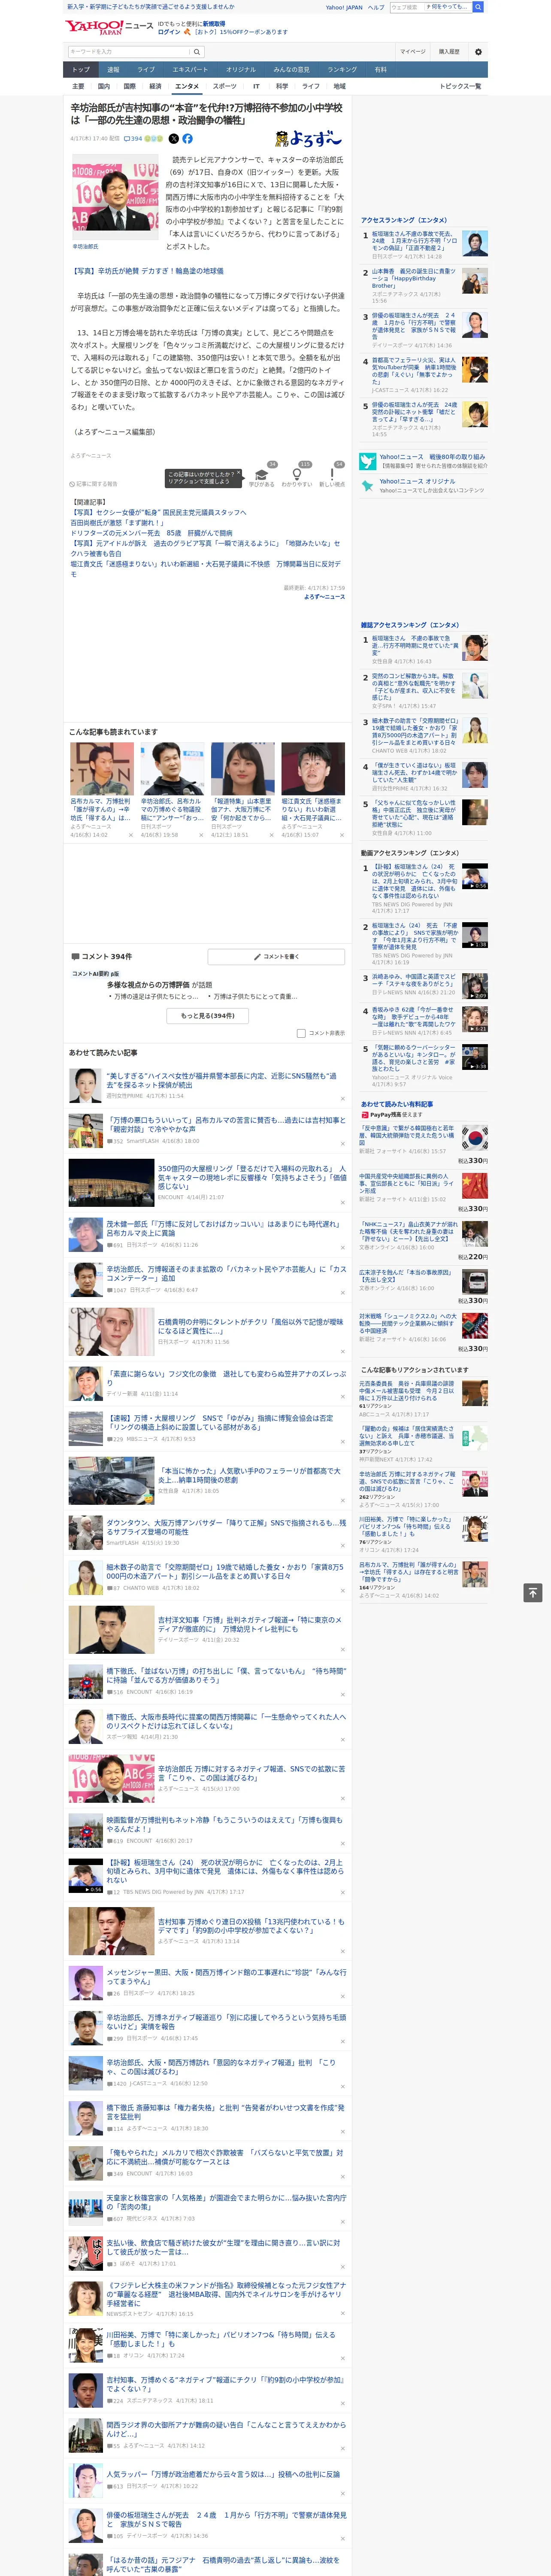551x2576 pixels.
Task: Open the 速報 navigation tab
Action: click(113, 70)
